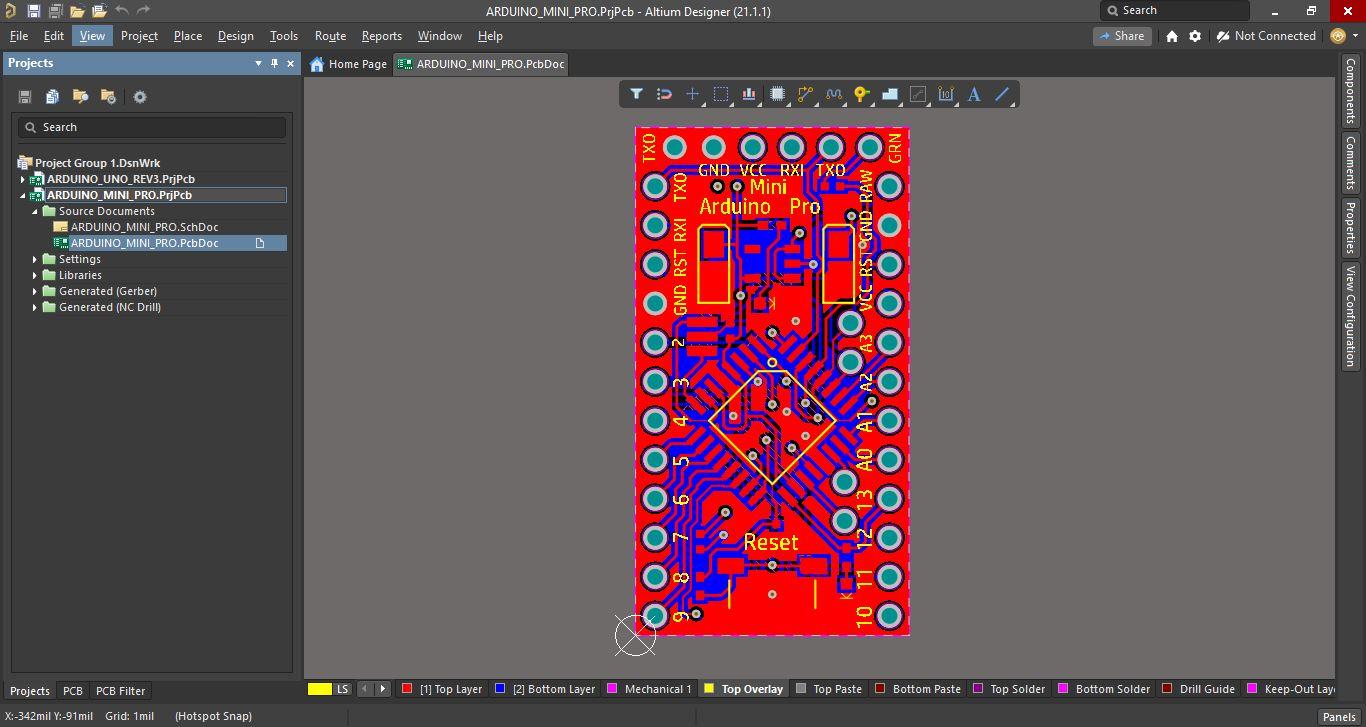Open the Projects panel dropdown arrow
The image size is (1366, 727).
point(258,63)
